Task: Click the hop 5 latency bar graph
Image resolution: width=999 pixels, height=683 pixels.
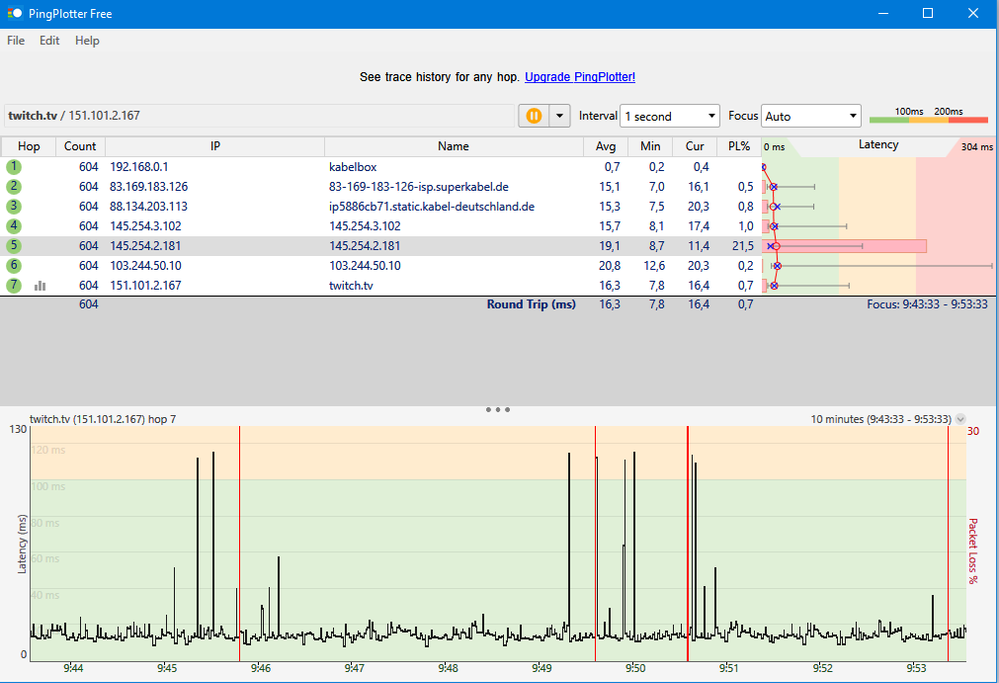Action: [x=844, y=246]
